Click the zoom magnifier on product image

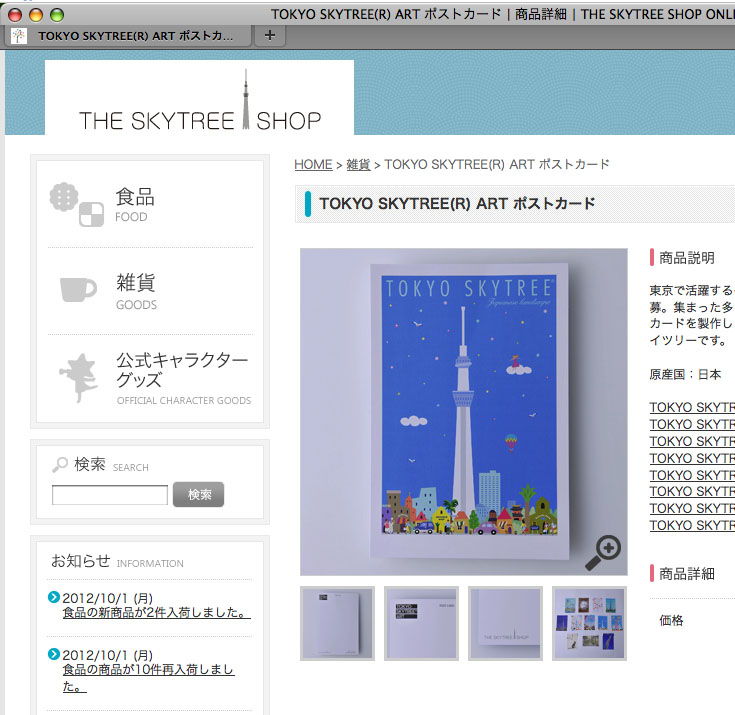(x=603, y=553)
